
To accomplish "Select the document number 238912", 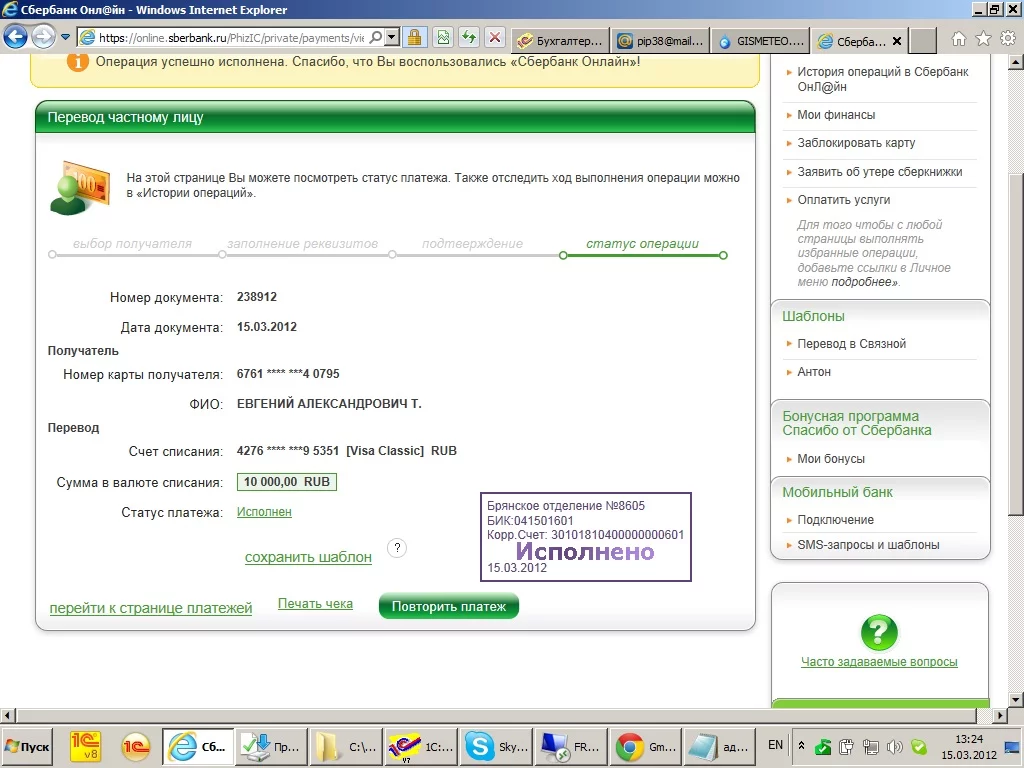I will [257, 297].
